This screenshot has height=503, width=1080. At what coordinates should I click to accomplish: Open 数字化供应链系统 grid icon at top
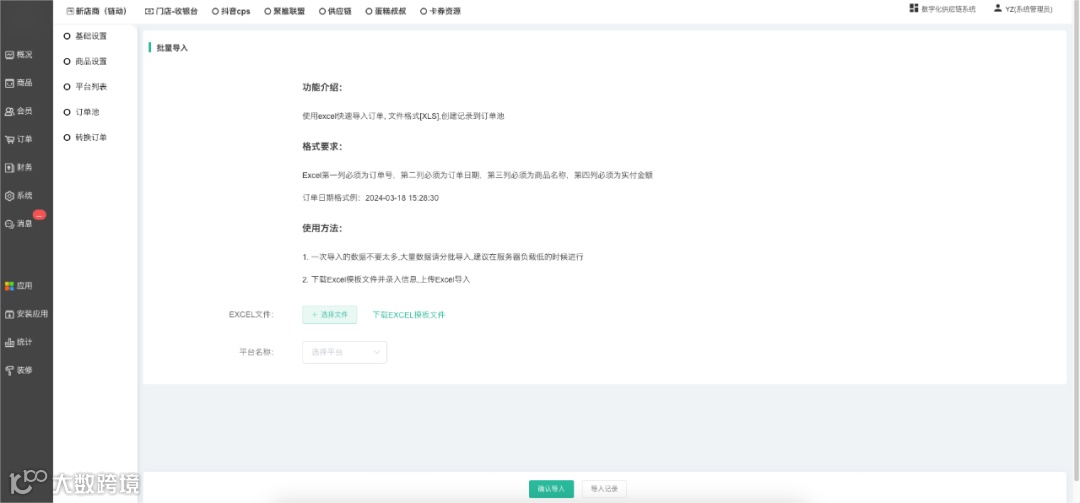(x=913, y=8)
